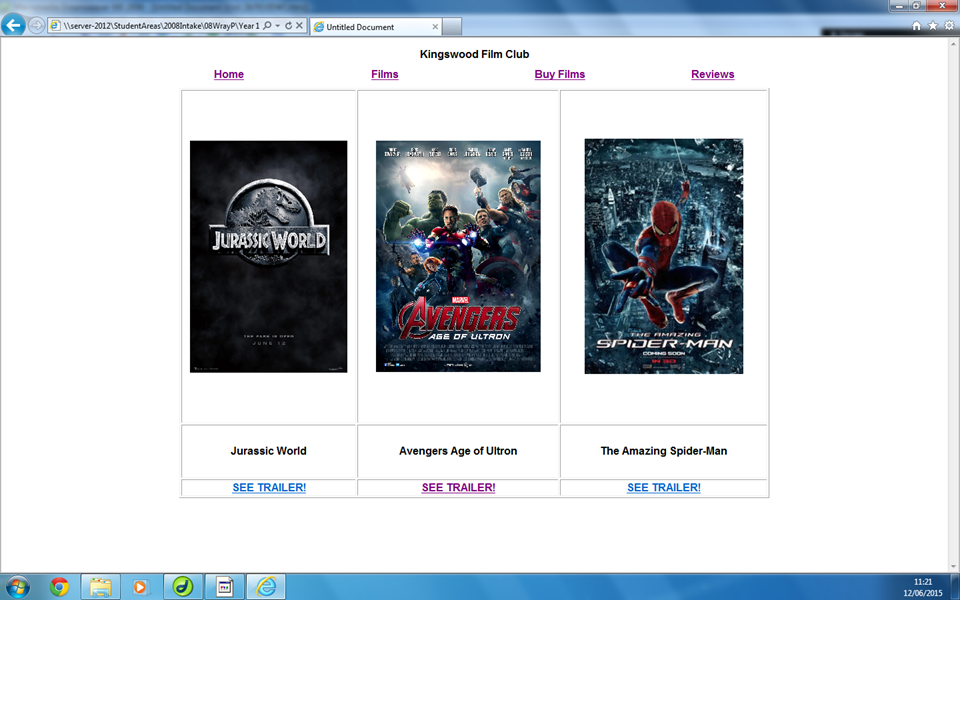Open SEE TRAILER! under Avengers Age of Ultron

pyautogui.click(x=459, y=487)
